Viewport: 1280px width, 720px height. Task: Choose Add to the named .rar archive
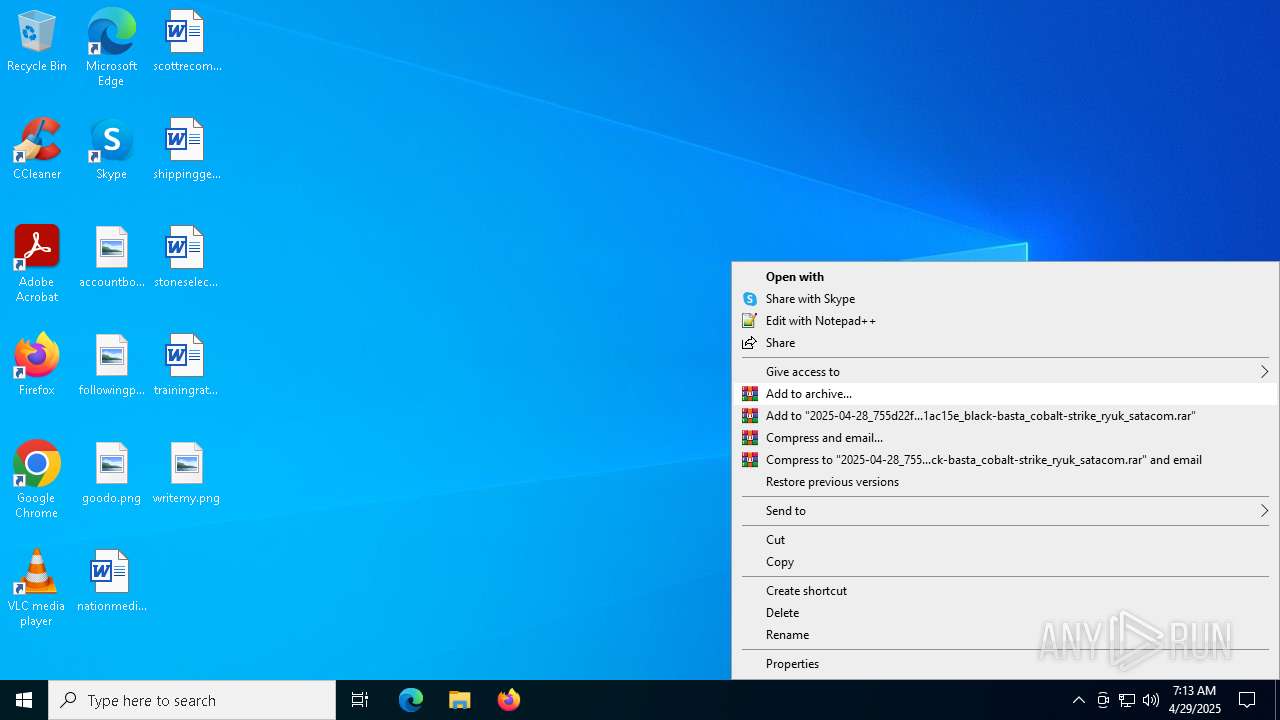click(x=1005, y=416)
